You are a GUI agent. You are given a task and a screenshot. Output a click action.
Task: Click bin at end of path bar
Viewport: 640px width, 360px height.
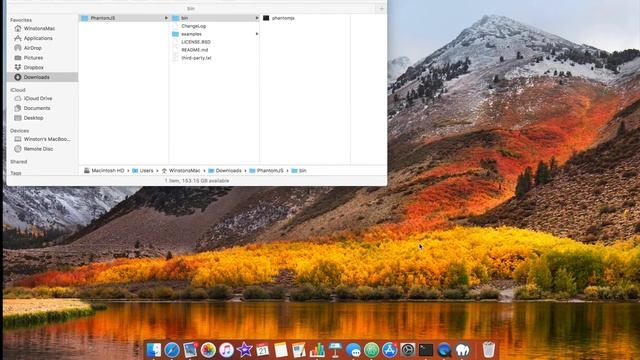point(299,171)
